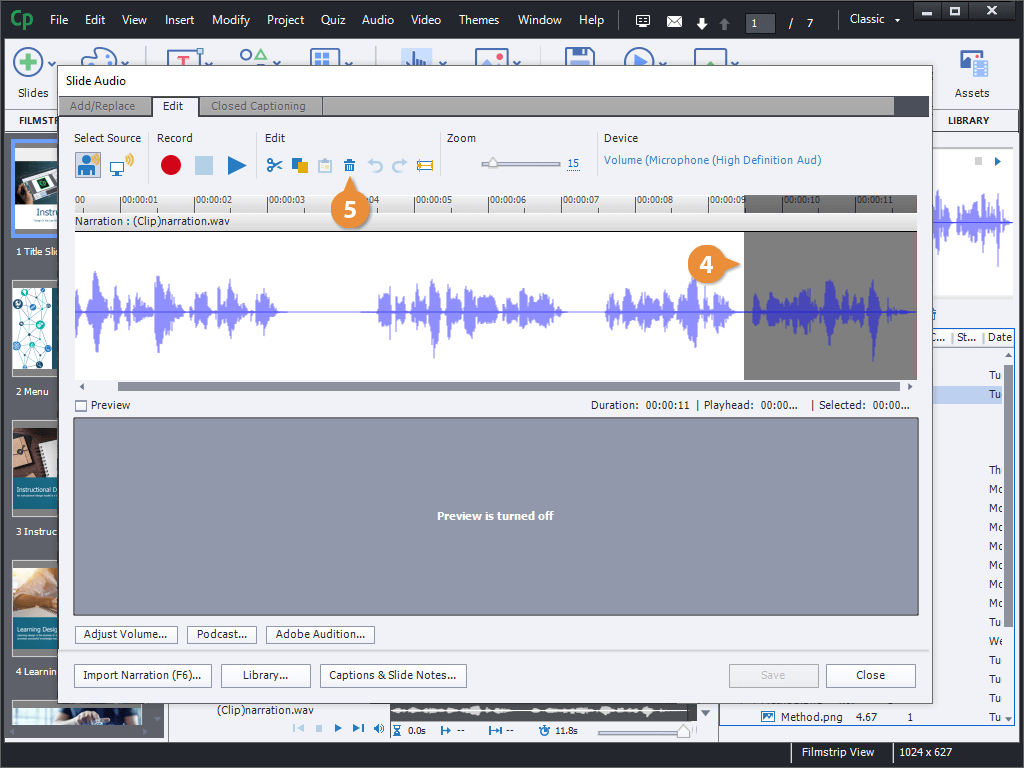The height and width of the screenshot is (768, 1024).
Task: Open the Classic workspace dropdown
Action: coord(874,20)
